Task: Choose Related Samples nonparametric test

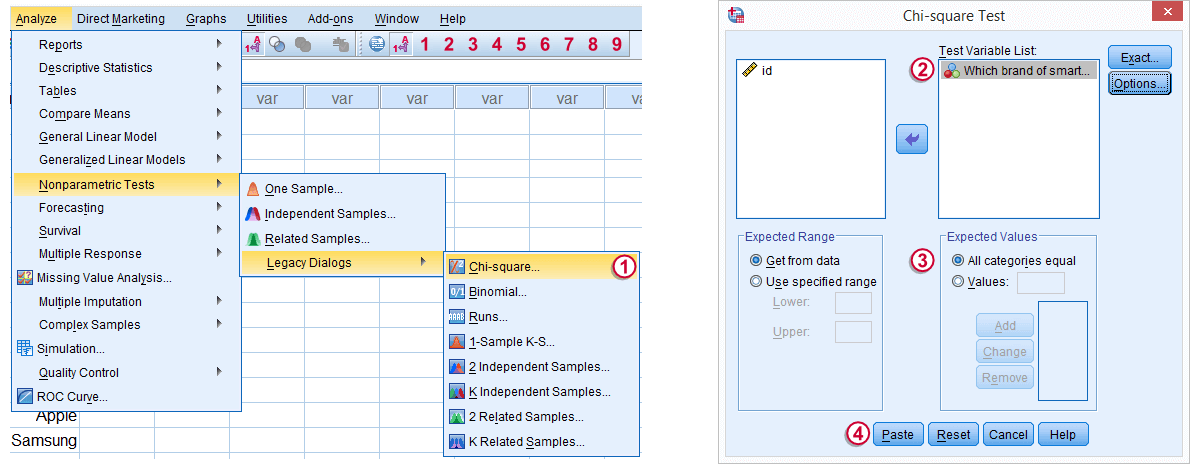Action: [x=342, y=238]
